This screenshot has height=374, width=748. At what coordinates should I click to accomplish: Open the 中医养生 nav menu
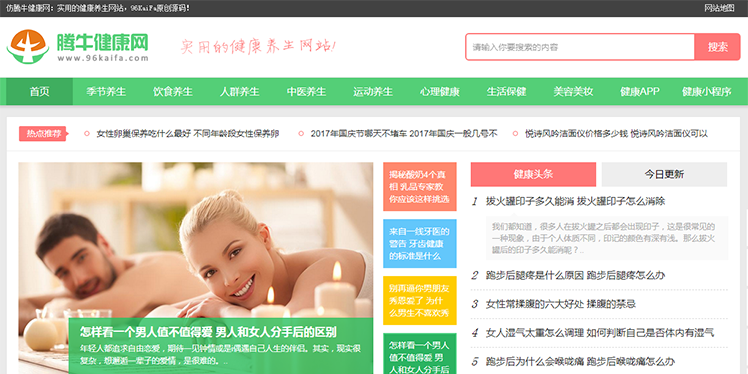point(306,92)
